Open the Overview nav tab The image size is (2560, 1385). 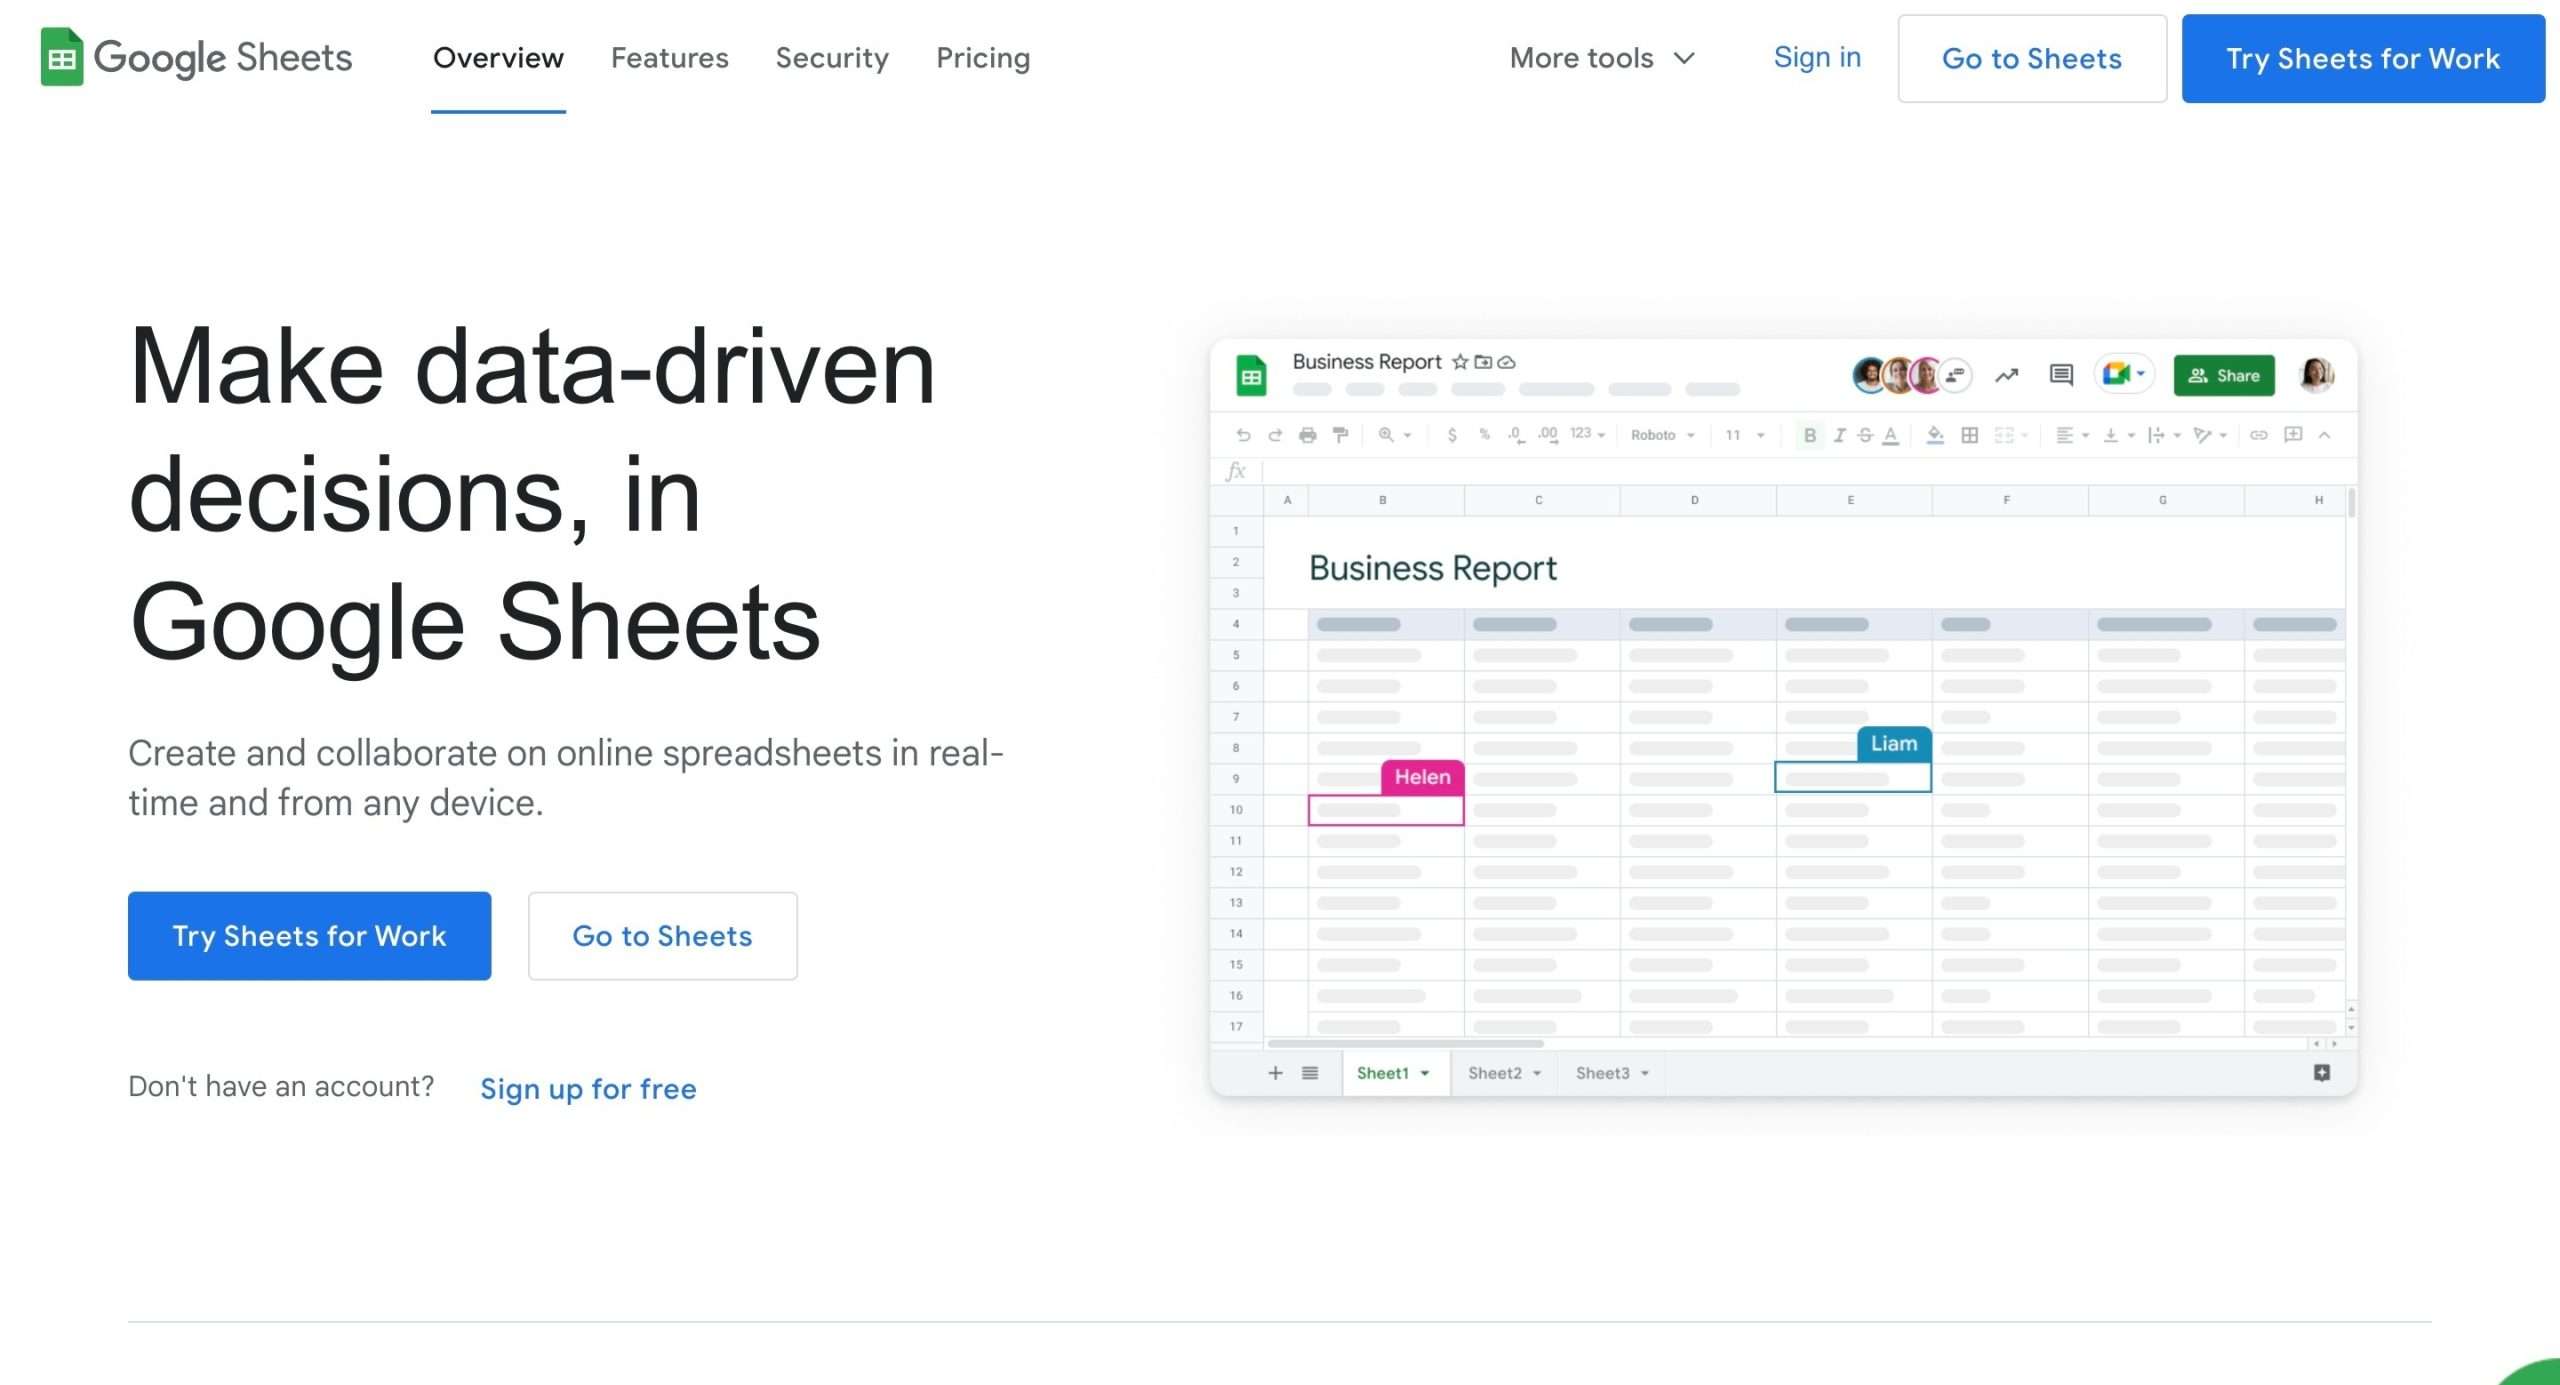[x=498, y=58]
